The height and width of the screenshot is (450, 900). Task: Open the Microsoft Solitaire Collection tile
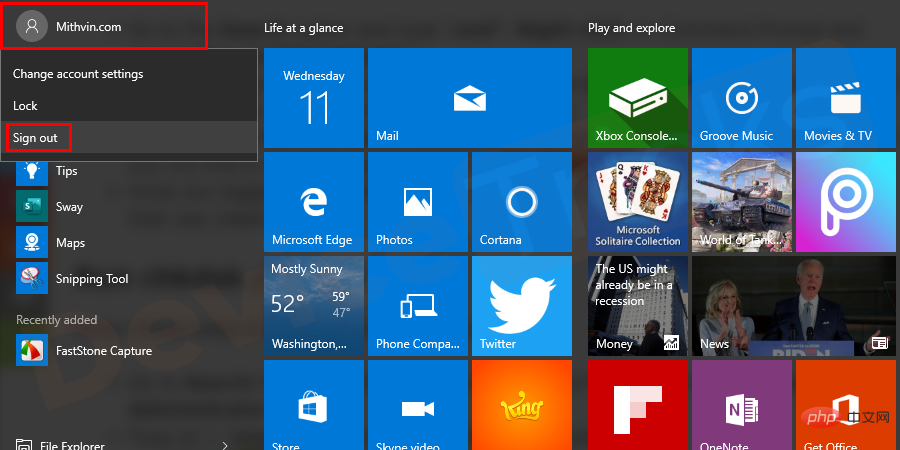pyautogui.click(x=638, y=202)
